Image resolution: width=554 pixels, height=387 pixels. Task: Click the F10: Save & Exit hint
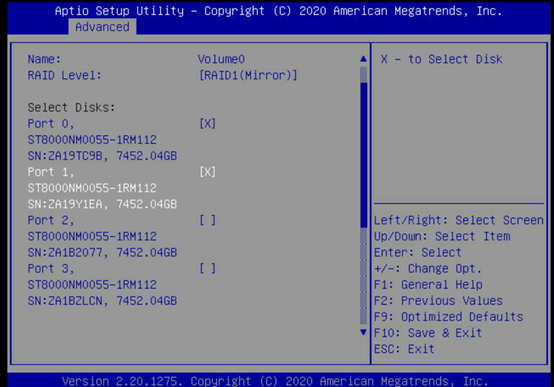coord(428,333)
